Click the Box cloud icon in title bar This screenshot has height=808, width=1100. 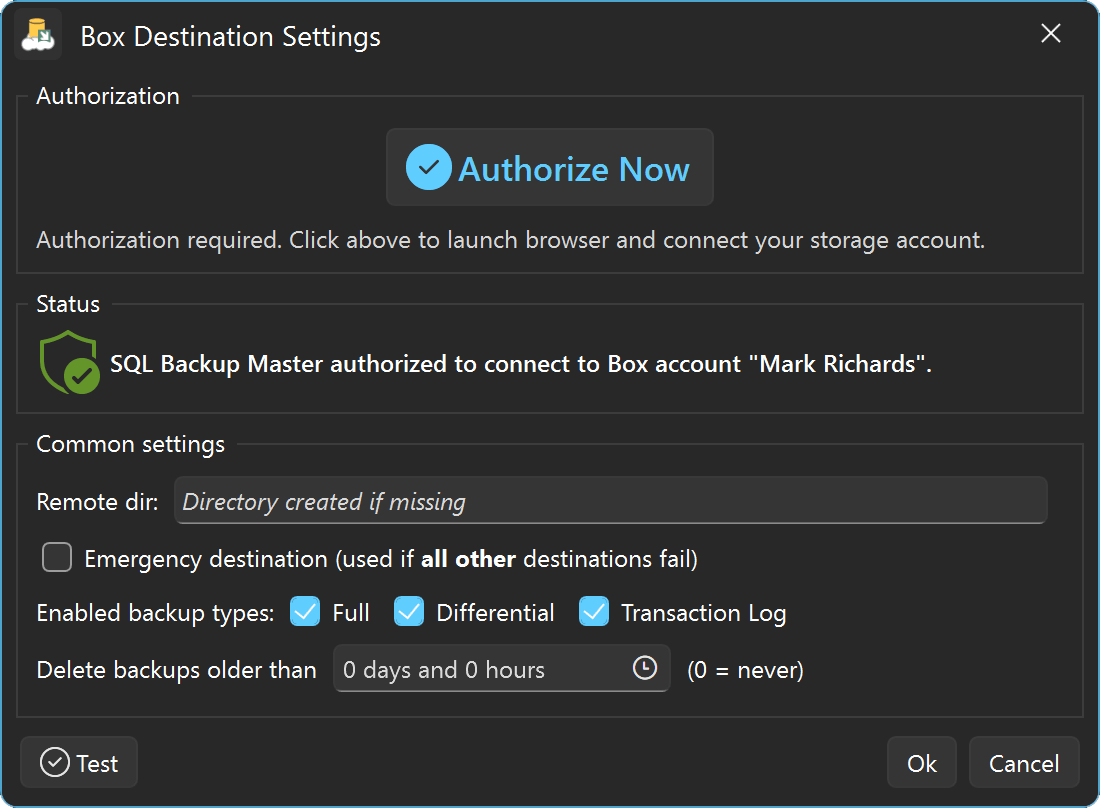36,33
